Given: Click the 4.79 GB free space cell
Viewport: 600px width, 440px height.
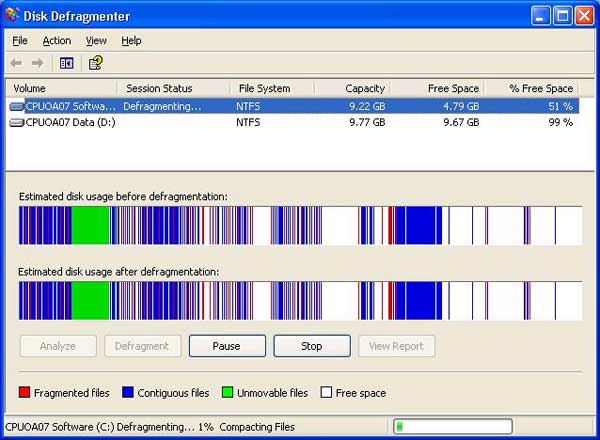Looking at the screenshot, I should point(461,106).
